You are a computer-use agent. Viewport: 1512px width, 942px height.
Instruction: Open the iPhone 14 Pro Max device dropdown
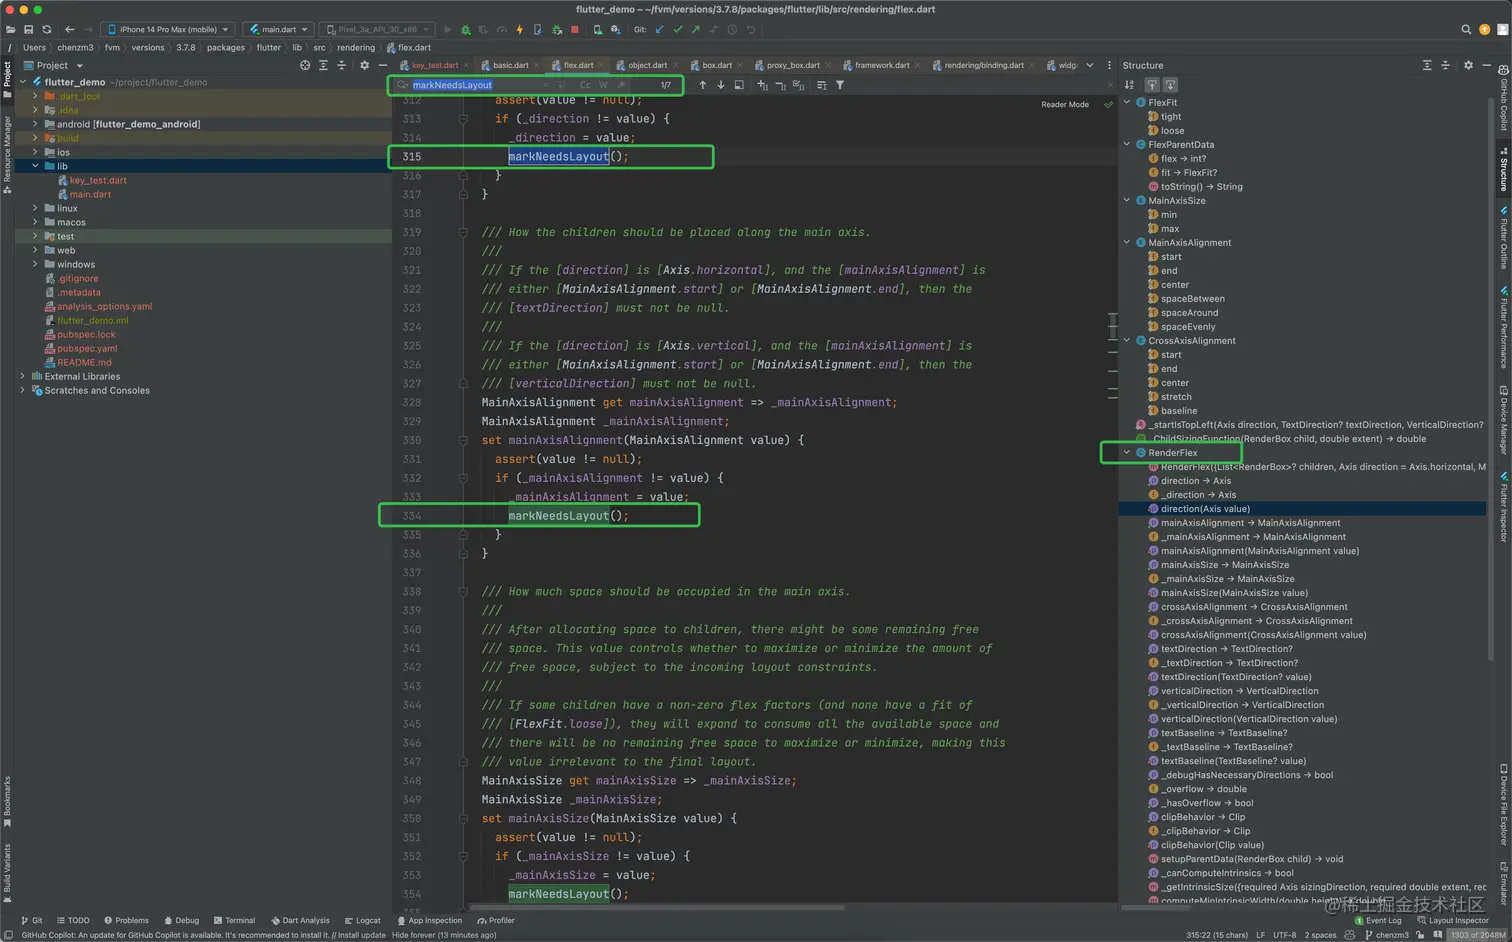(x=168, y=30)
